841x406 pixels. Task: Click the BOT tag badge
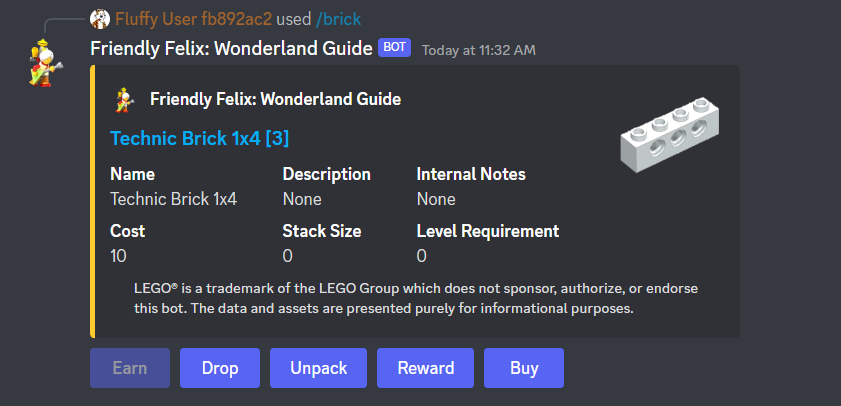[394, 48]
